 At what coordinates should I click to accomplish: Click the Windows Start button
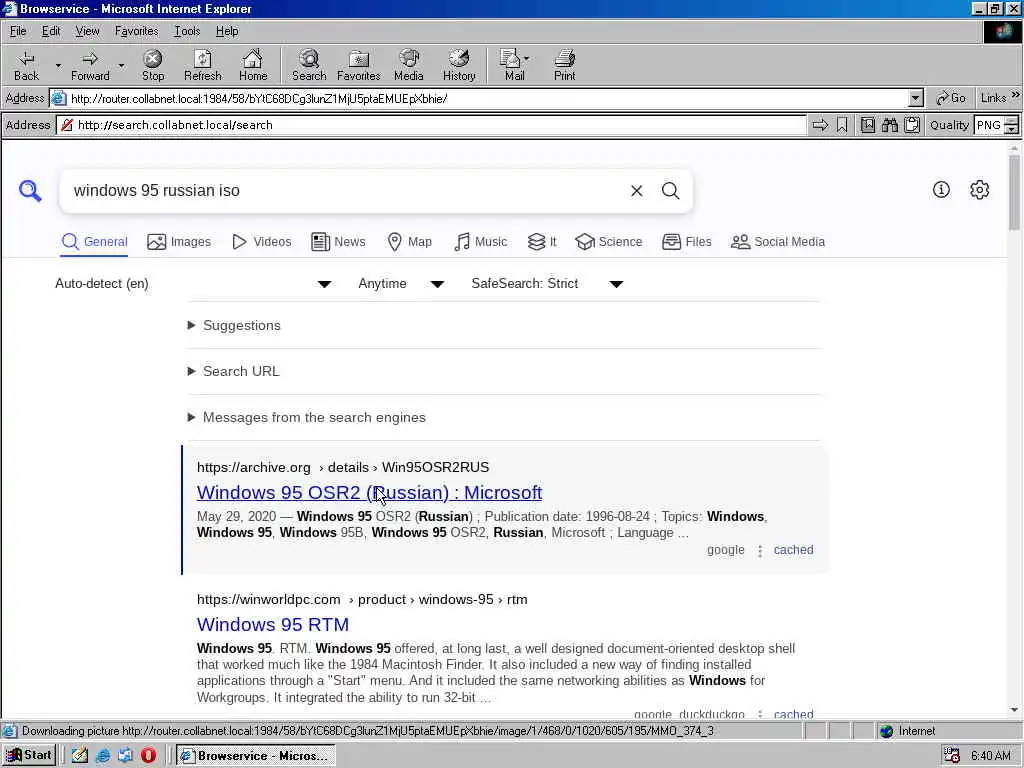point(29,755)
